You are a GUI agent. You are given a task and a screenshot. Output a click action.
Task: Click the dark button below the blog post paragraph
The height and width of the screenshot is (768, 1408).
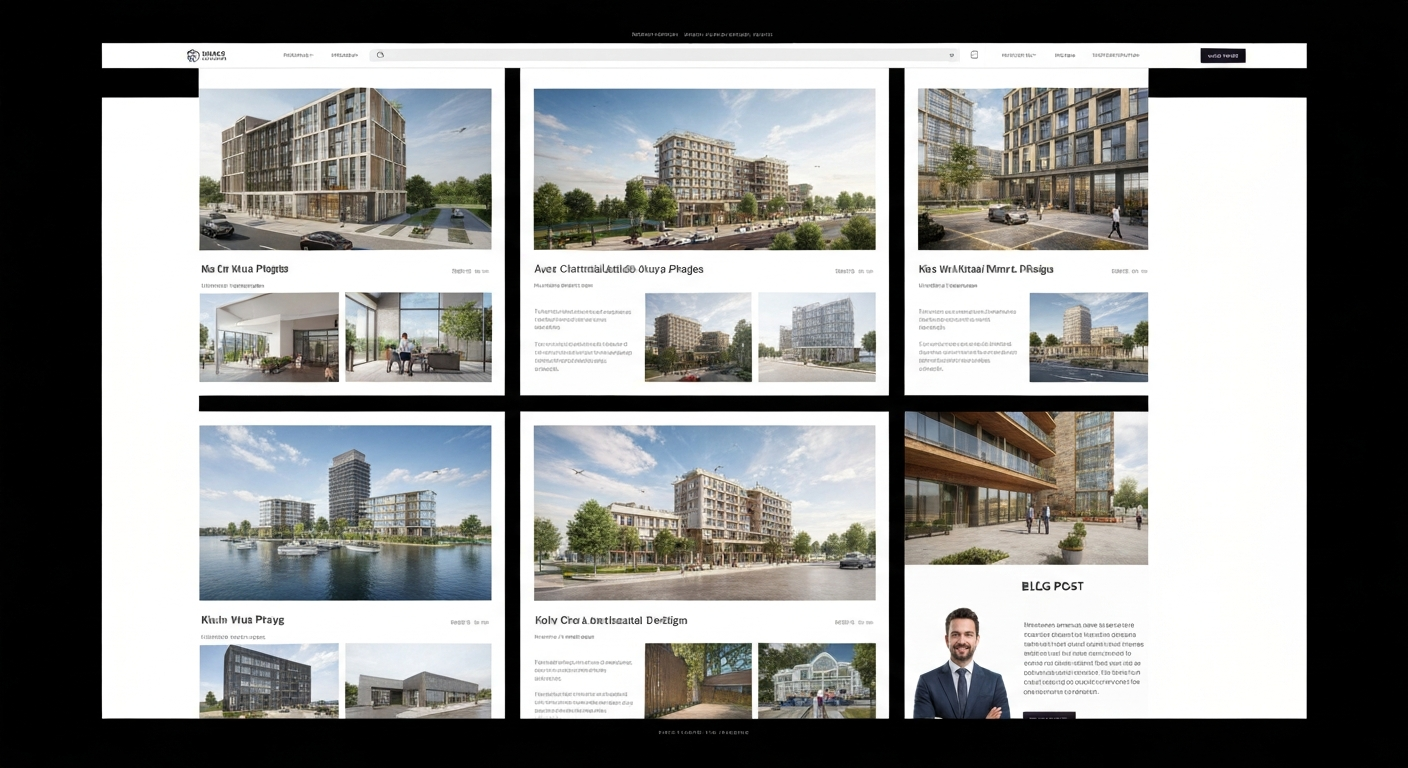(1051, 715)
